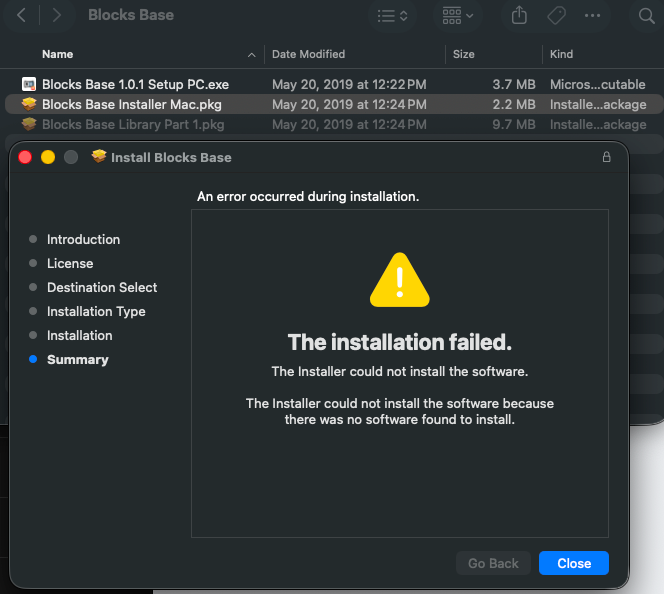Click the Blocks Base window title

coord(131,15)
